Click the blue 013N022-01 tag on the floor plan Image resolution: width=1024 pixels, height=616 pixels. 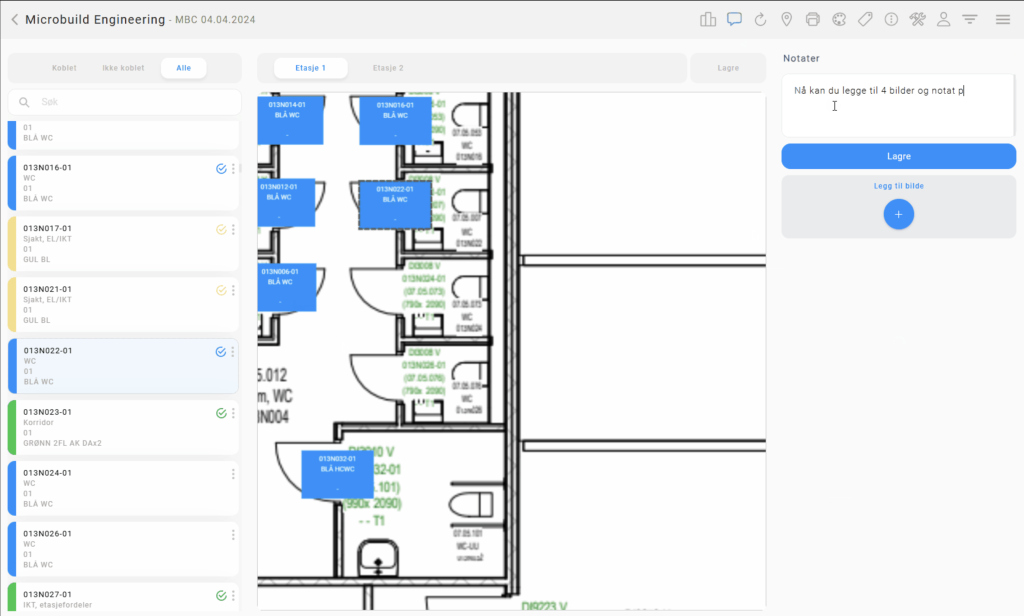click(x=394, y=204)
